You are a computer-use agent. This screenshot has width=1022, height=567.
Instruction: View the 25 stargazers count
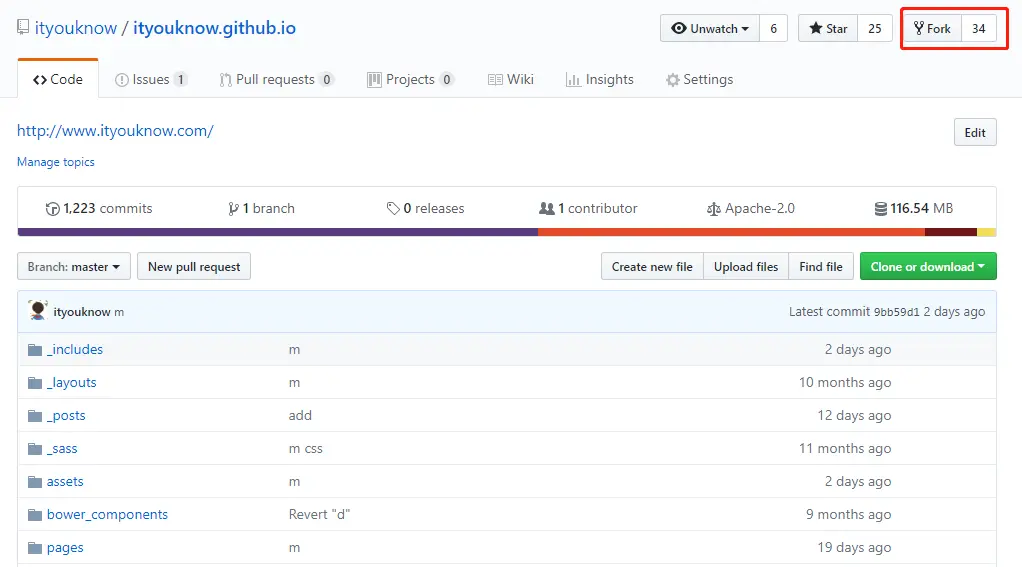click(x=875, y=29)
